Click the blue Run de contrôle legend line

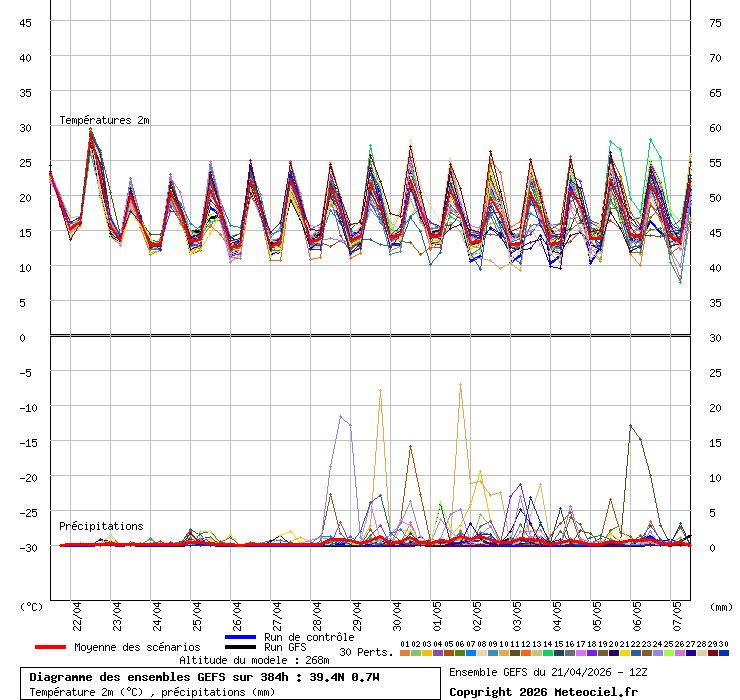click(241, 637)
